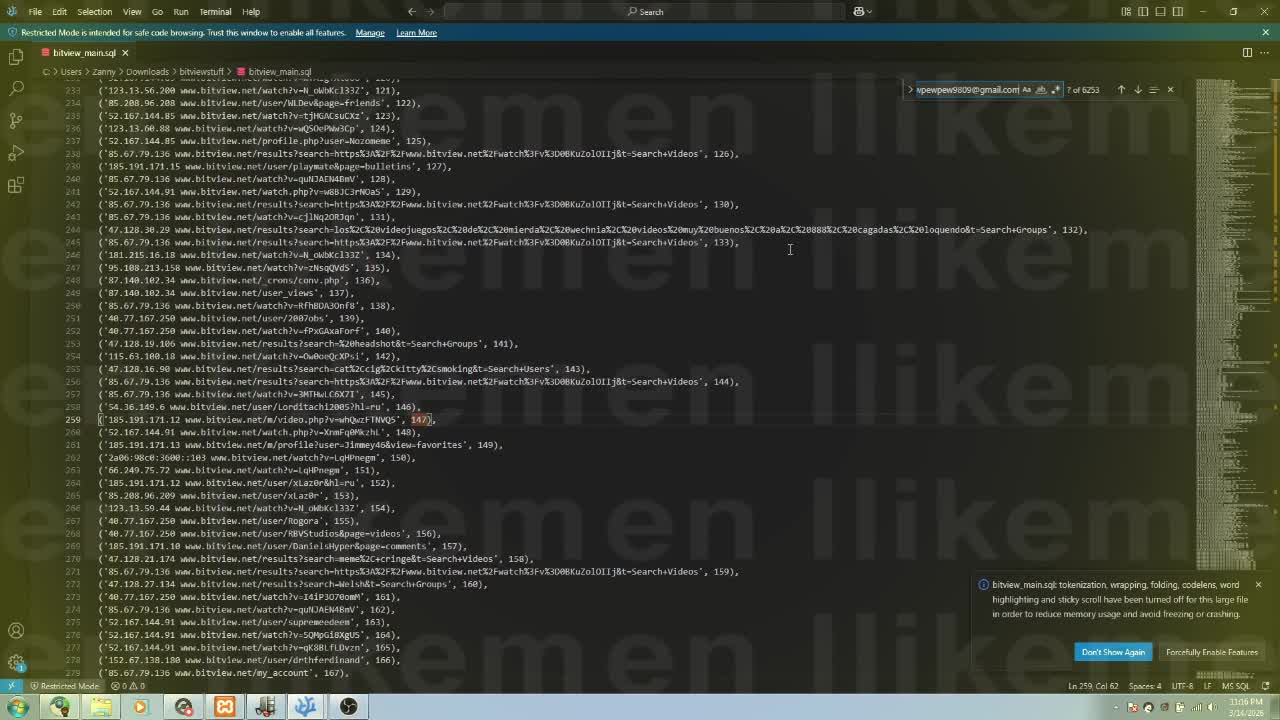Click the Accounts icon above the gear
This screenshot has height=720, width=1280.
pyautogui.click(x=15, y=631)
